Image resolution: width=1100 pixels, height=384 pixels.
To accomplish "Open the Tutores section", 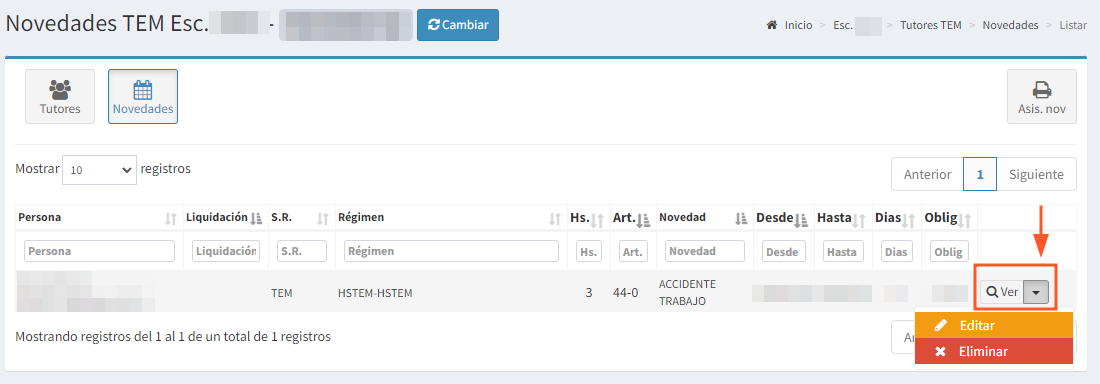I will tap(60, 96).
